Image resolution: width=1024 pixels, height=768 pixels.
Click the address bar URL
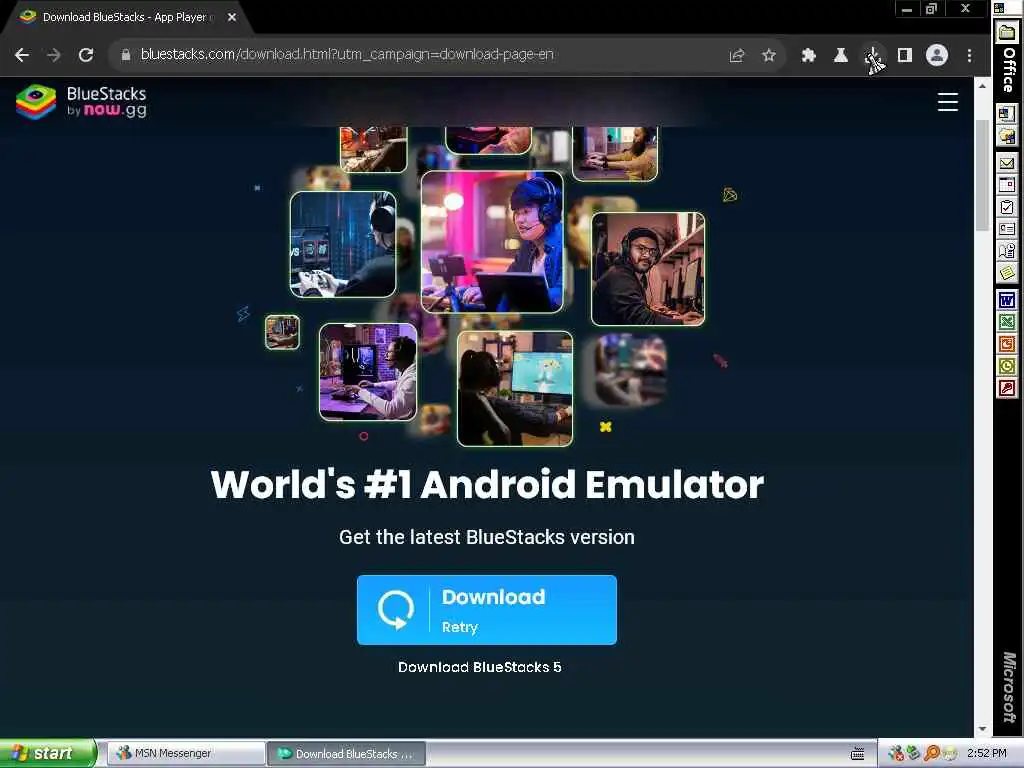(x=347, y=54)
